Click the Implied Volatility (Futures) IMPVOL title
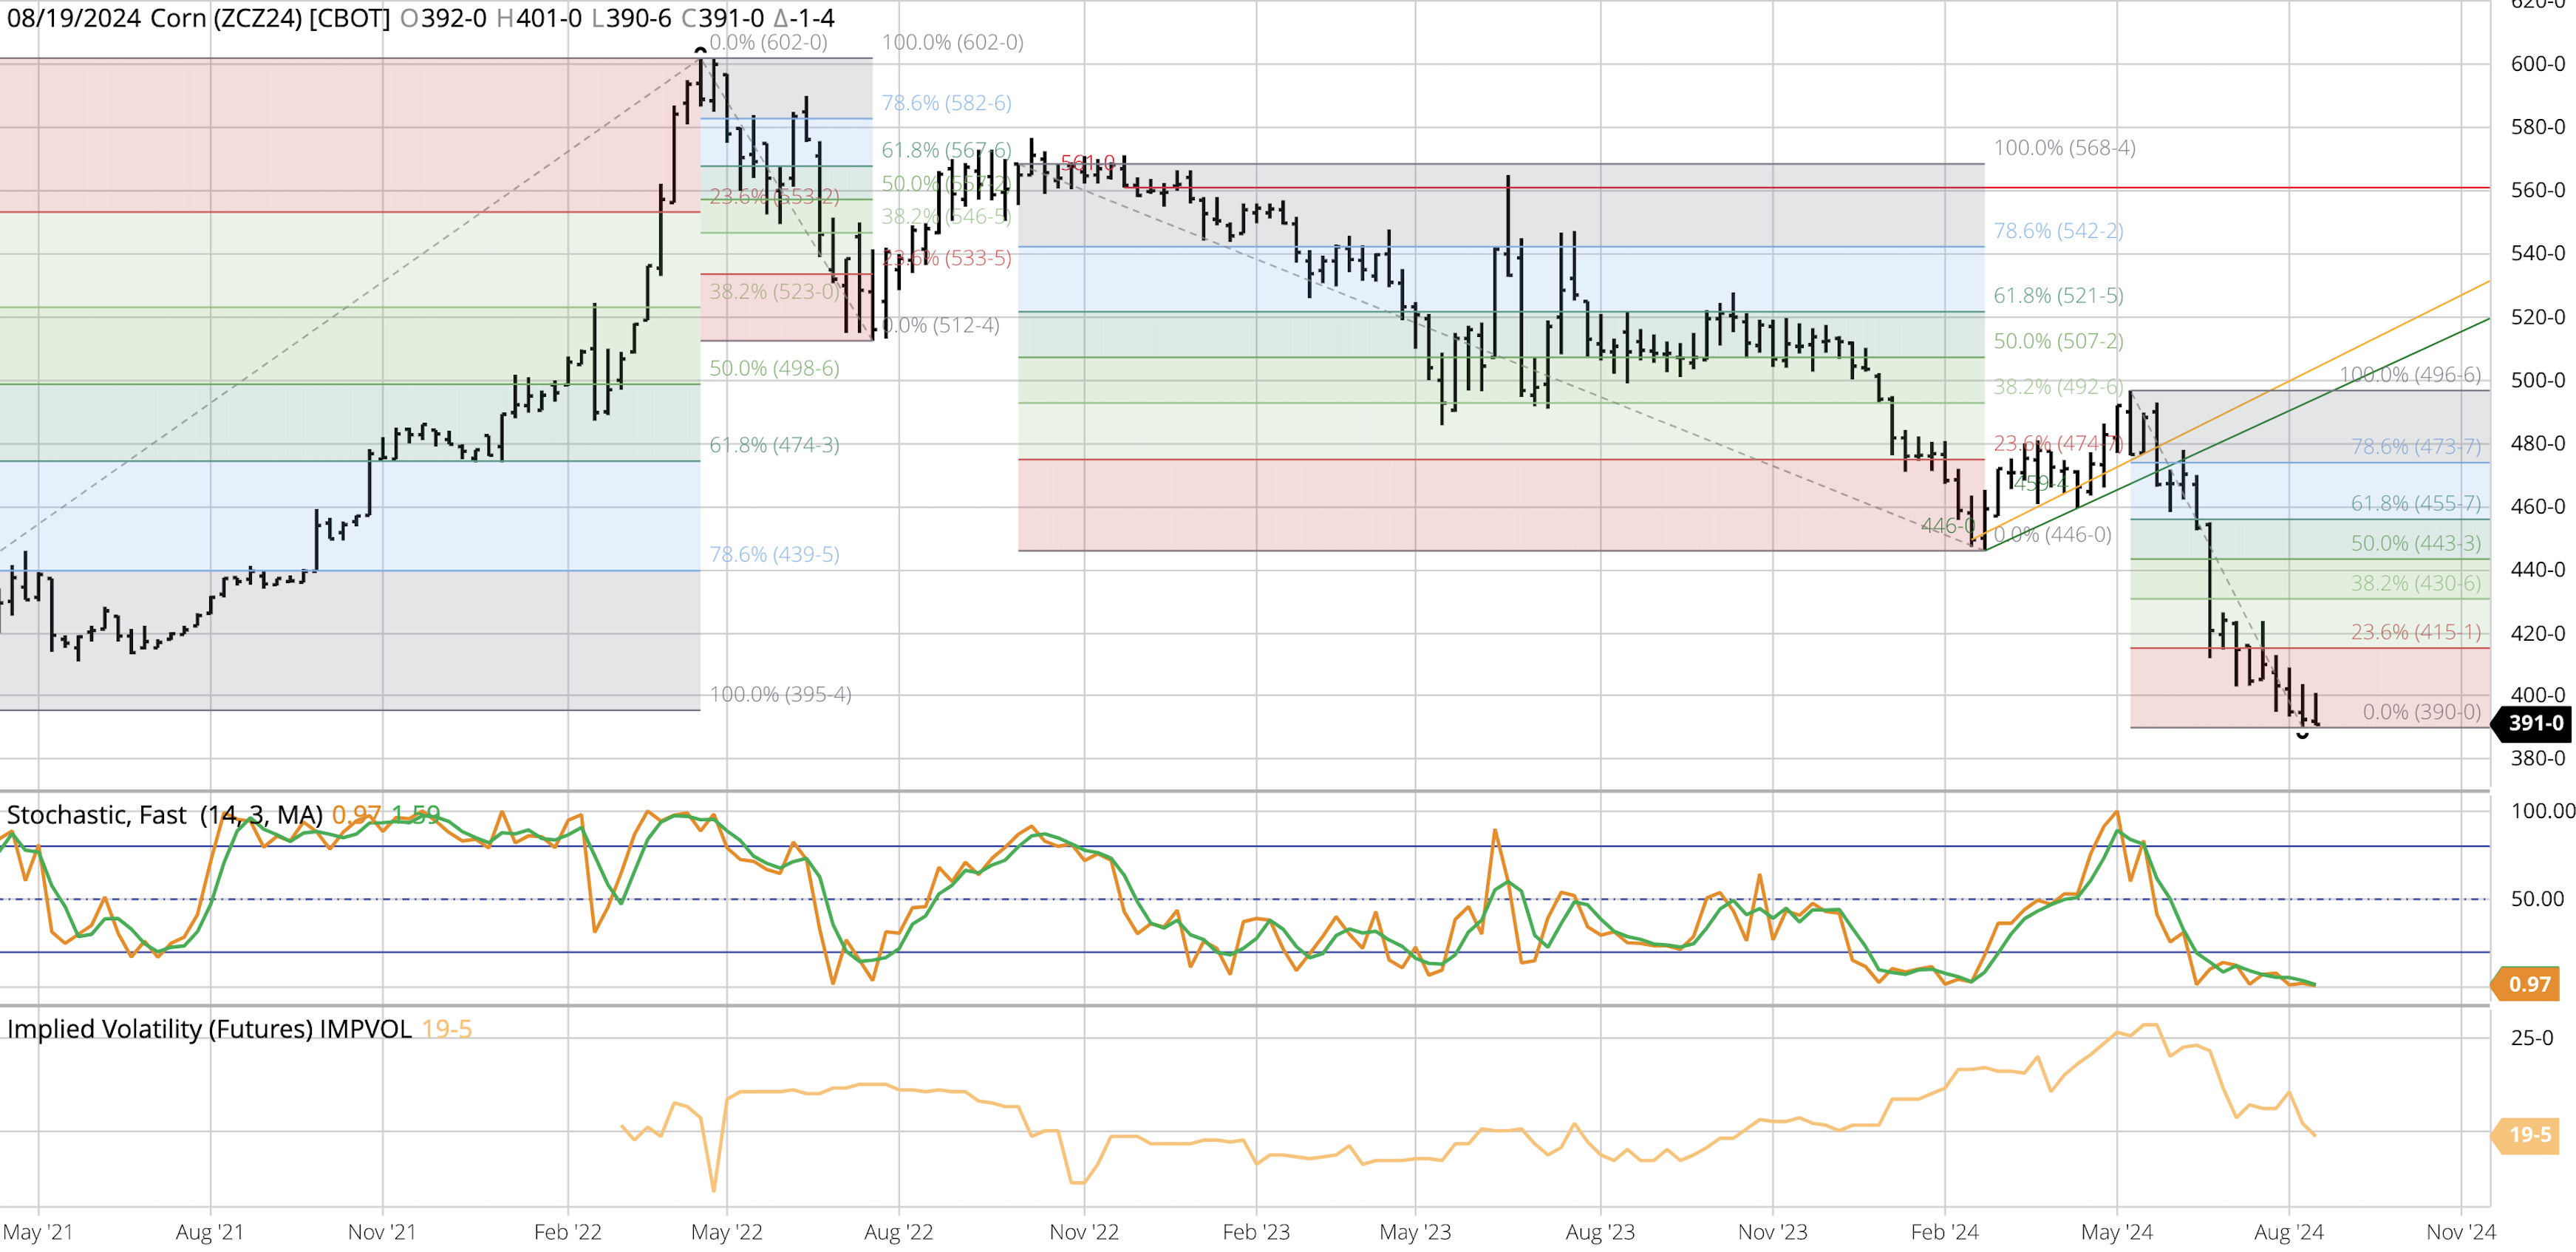The image size is (2576, 1252). (x=209, y=1029)
